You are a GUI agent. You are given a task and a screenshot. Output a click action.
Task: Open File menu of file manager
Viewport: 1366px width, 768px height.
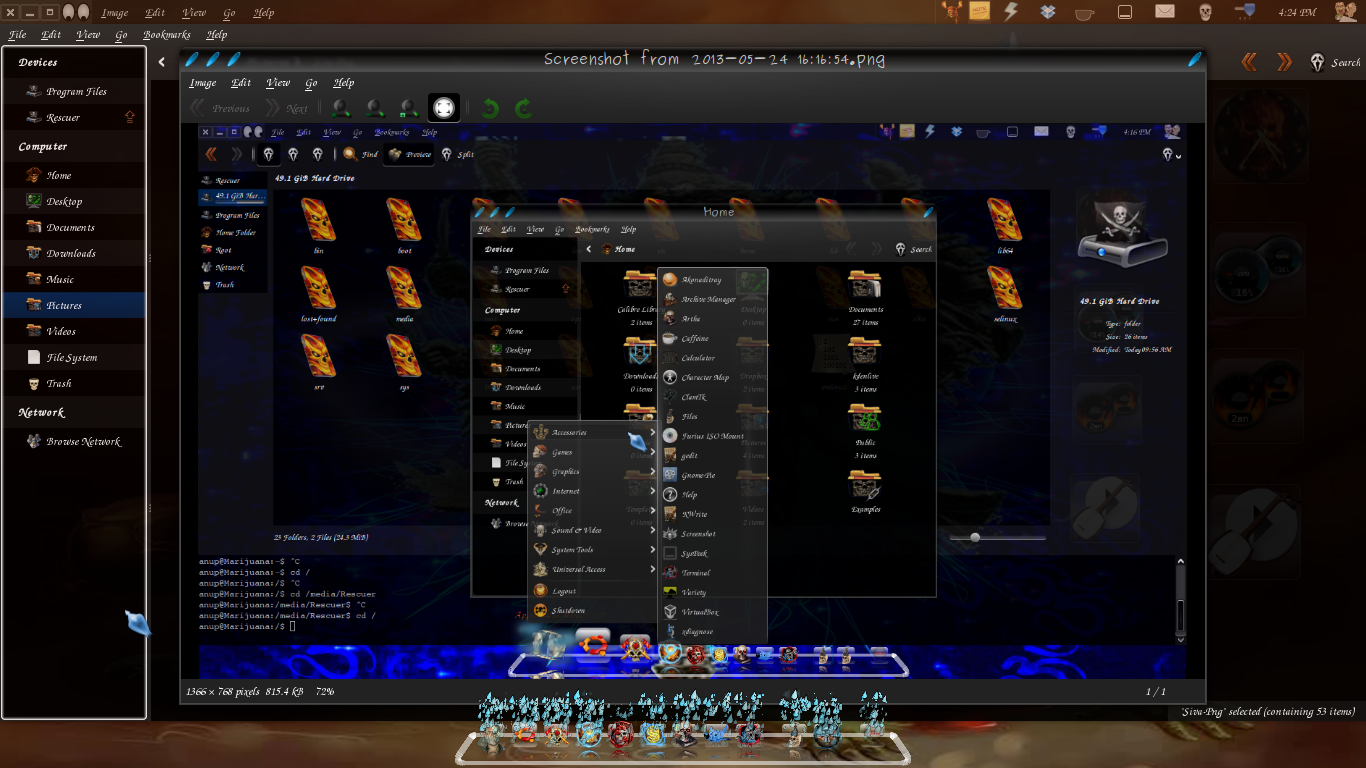coord(17,35)
